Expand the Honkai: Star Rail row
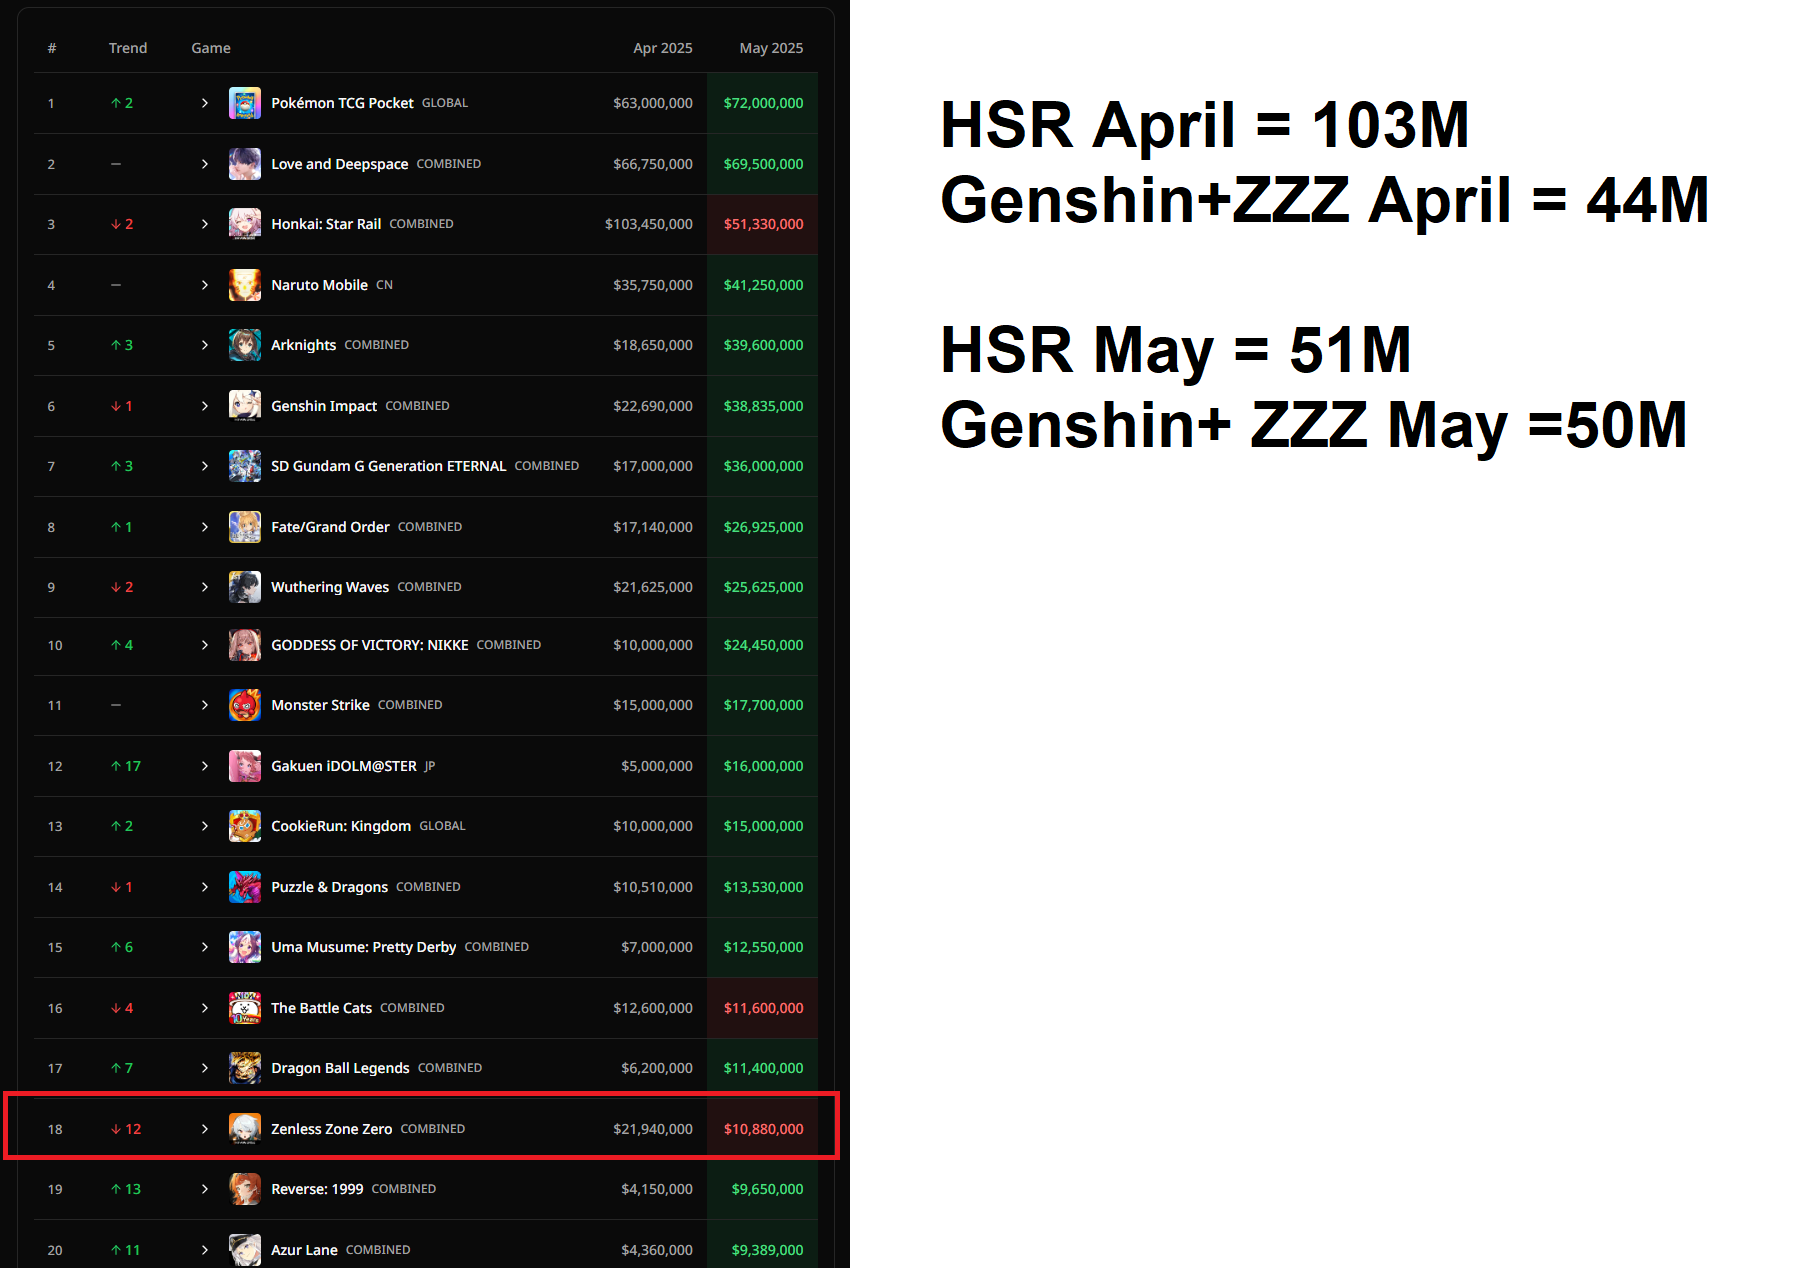 coord(205,224)
